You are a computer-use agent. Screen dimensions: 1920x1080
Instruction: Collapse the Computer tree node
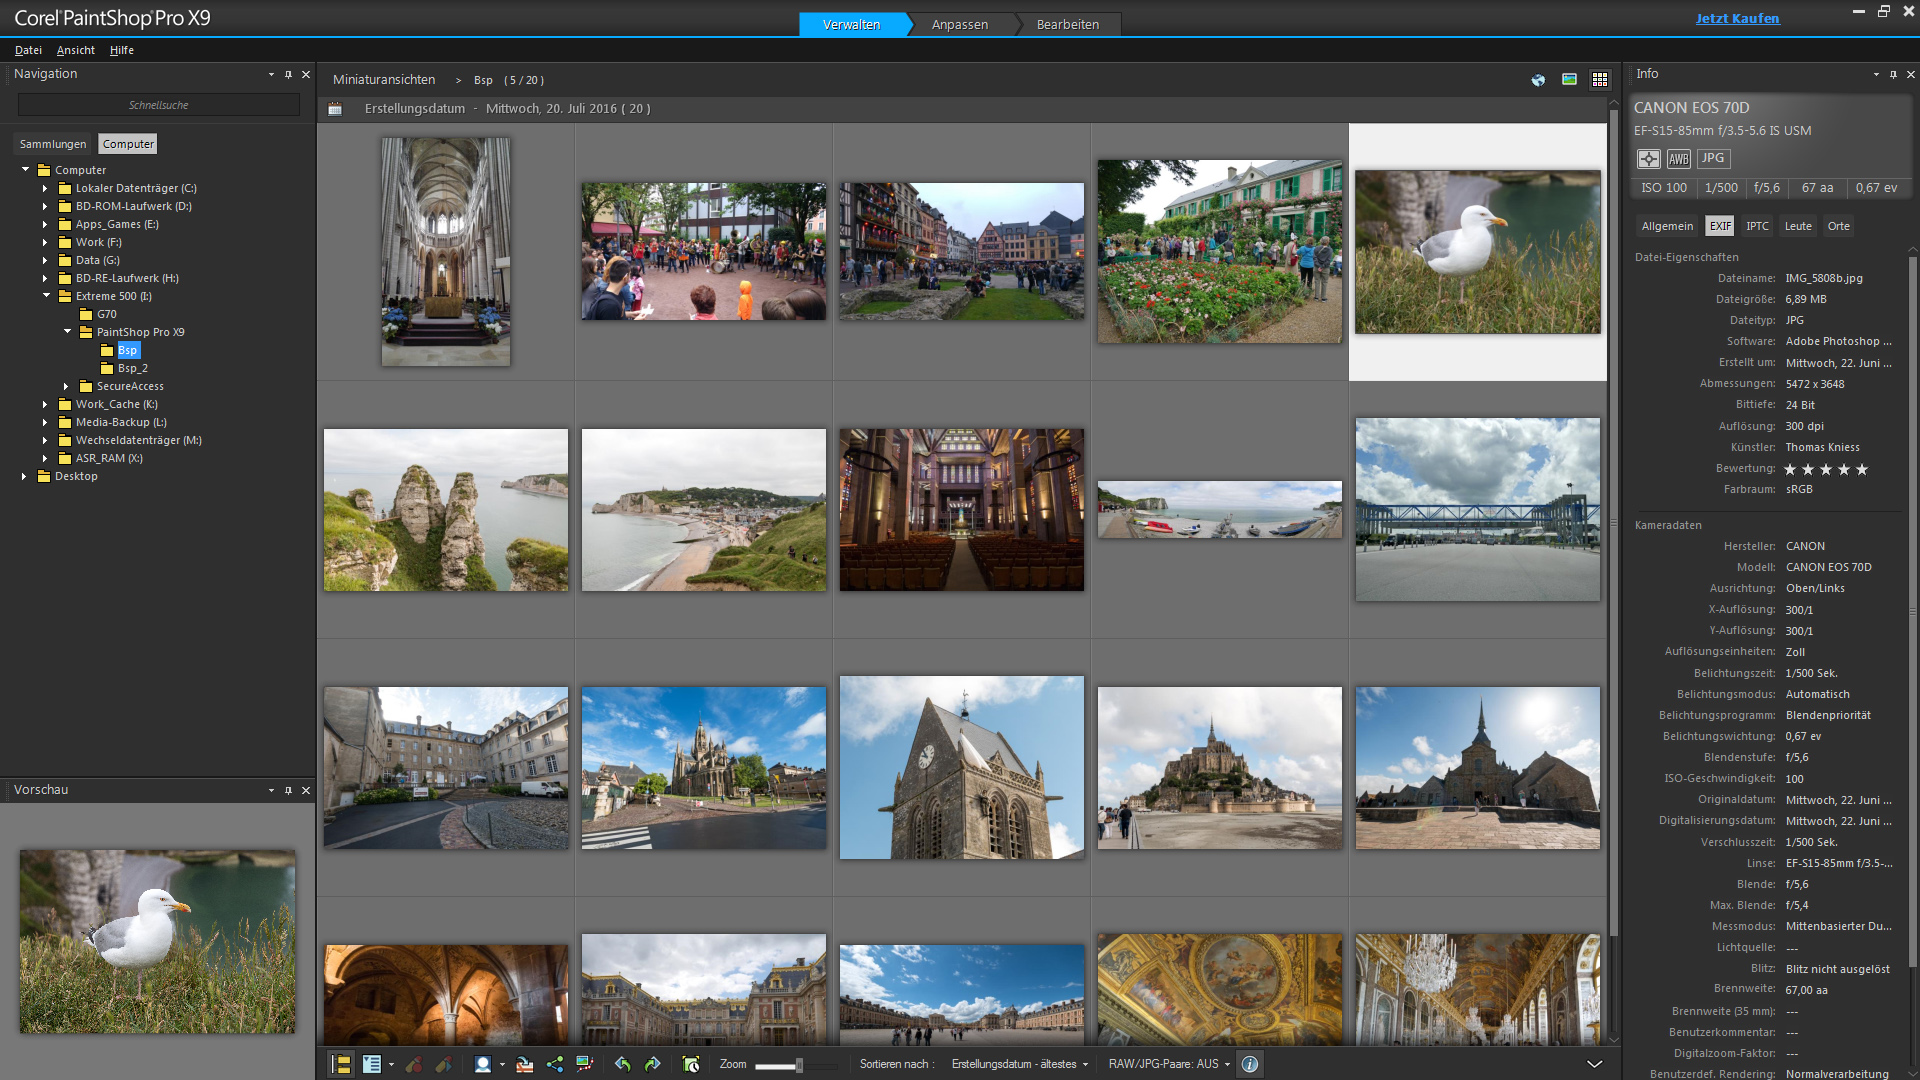[25, 170]
